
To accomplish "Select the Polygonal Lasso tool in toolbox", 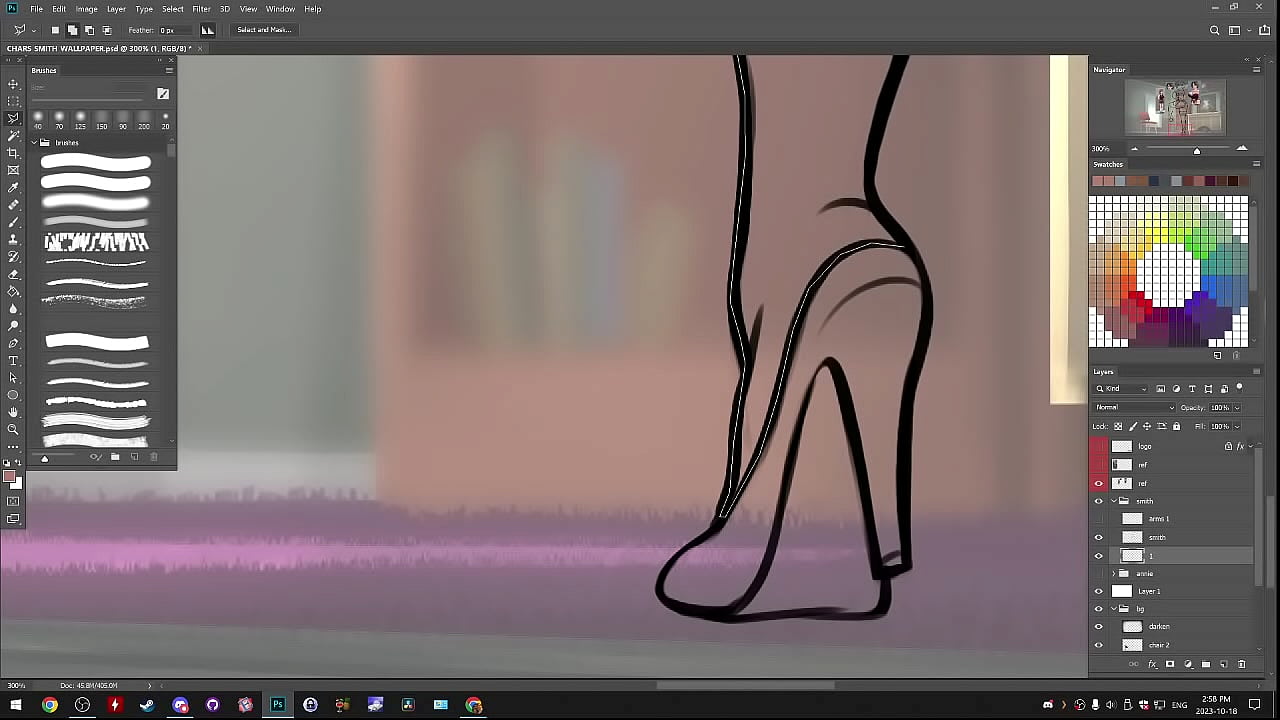I will (x=13, y=118).
